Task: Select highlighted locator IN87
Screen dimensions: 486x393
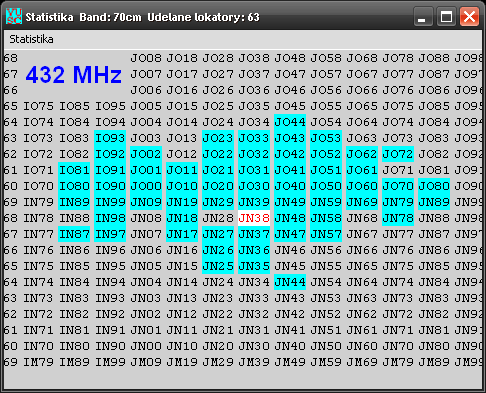Action: pyautogui.click(x=74, y=234)
